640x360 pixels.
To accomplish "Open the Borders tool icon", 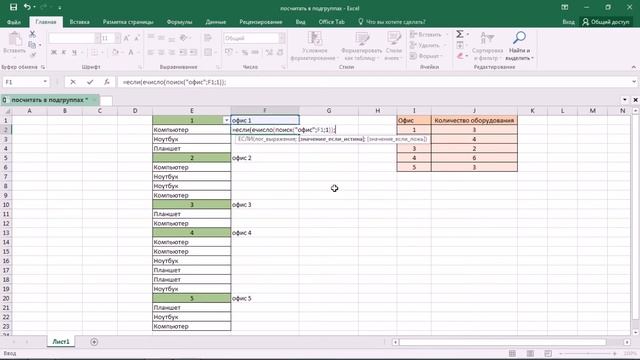I will [95, 52].
